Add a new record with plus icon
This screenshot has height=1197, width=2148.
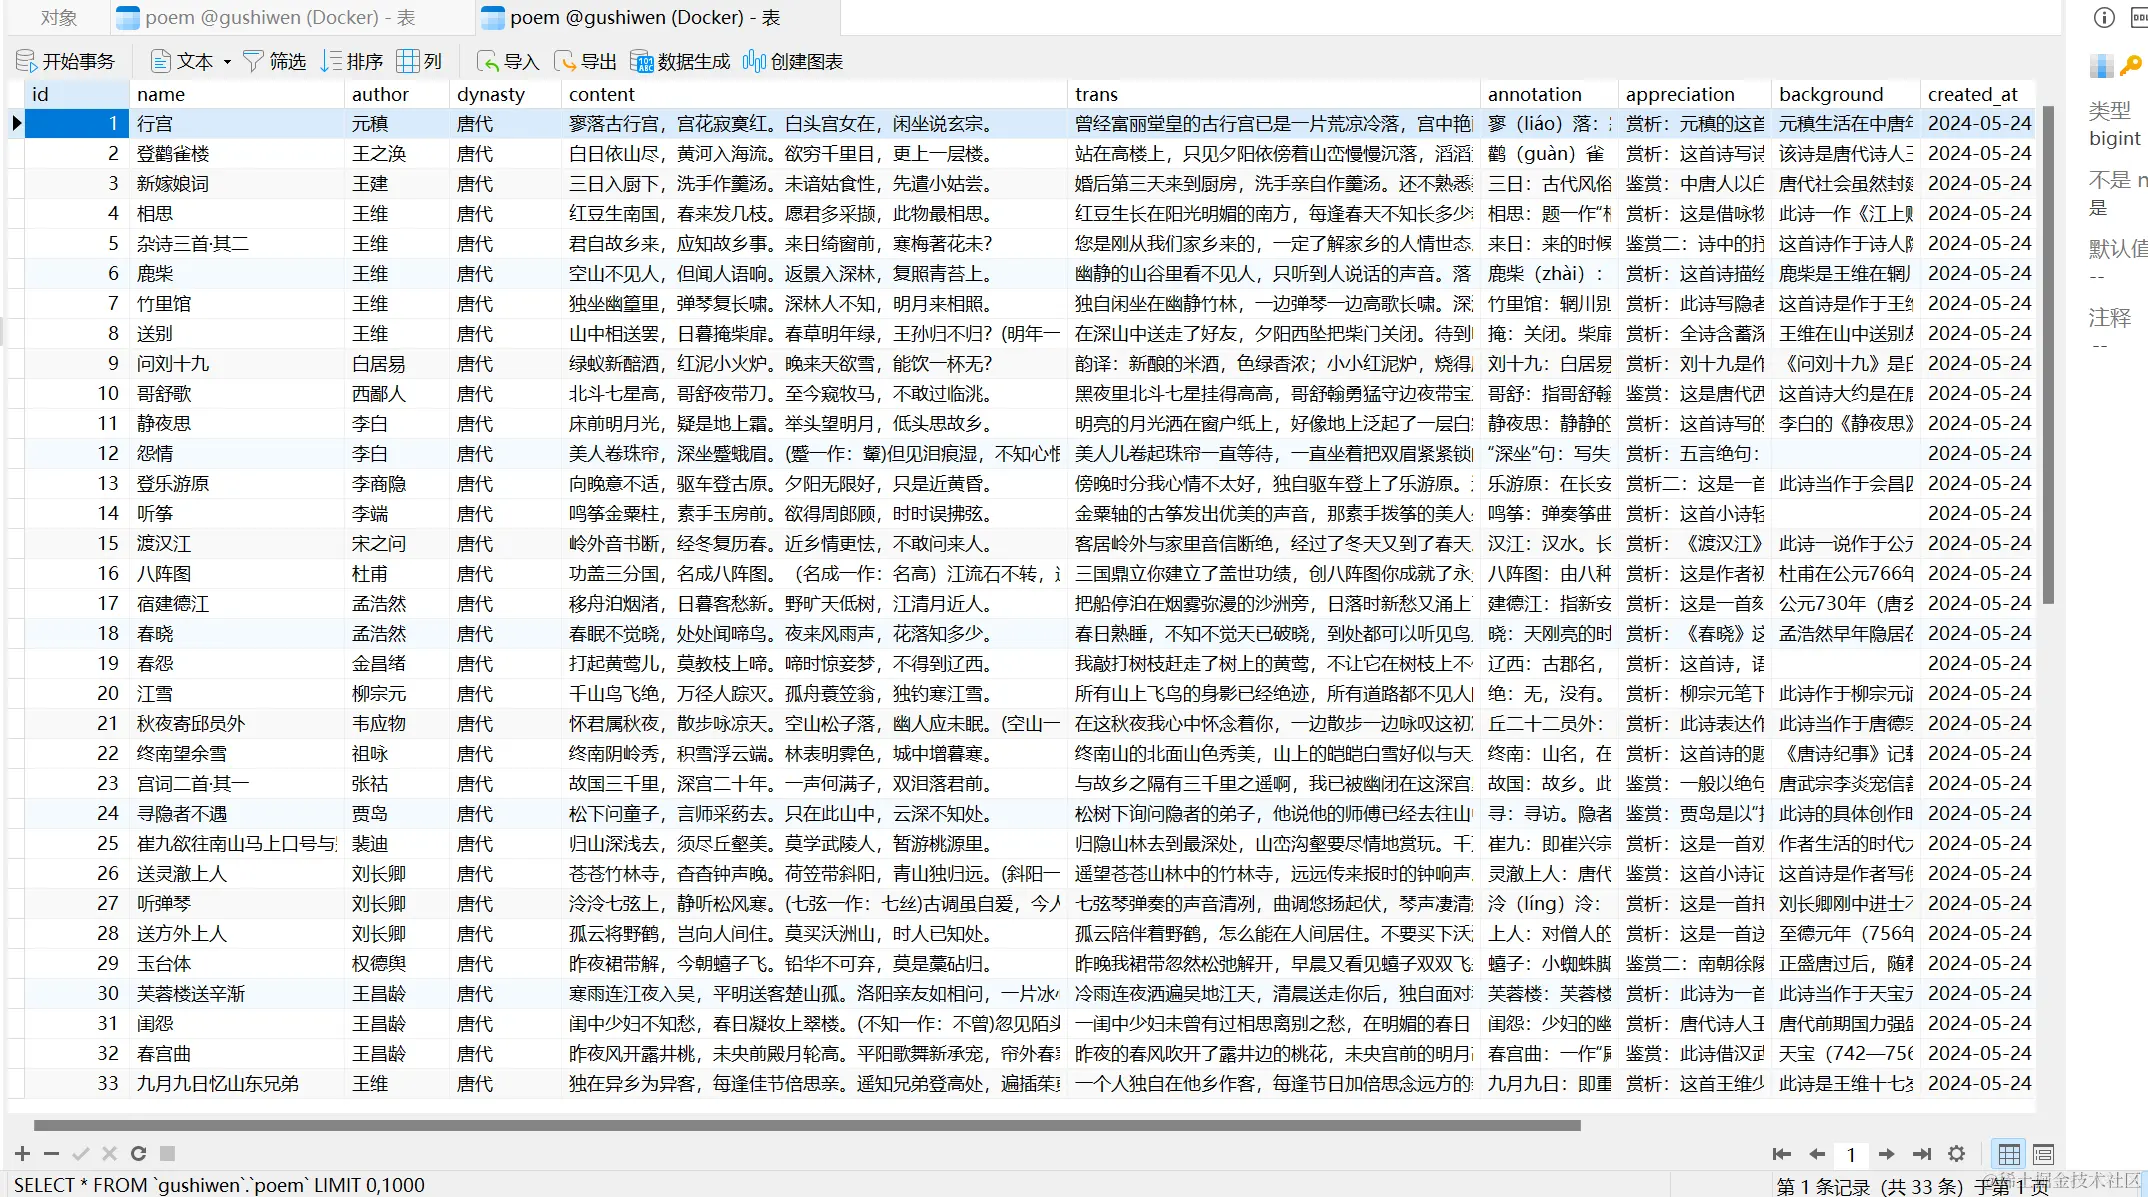point(22,1153)
